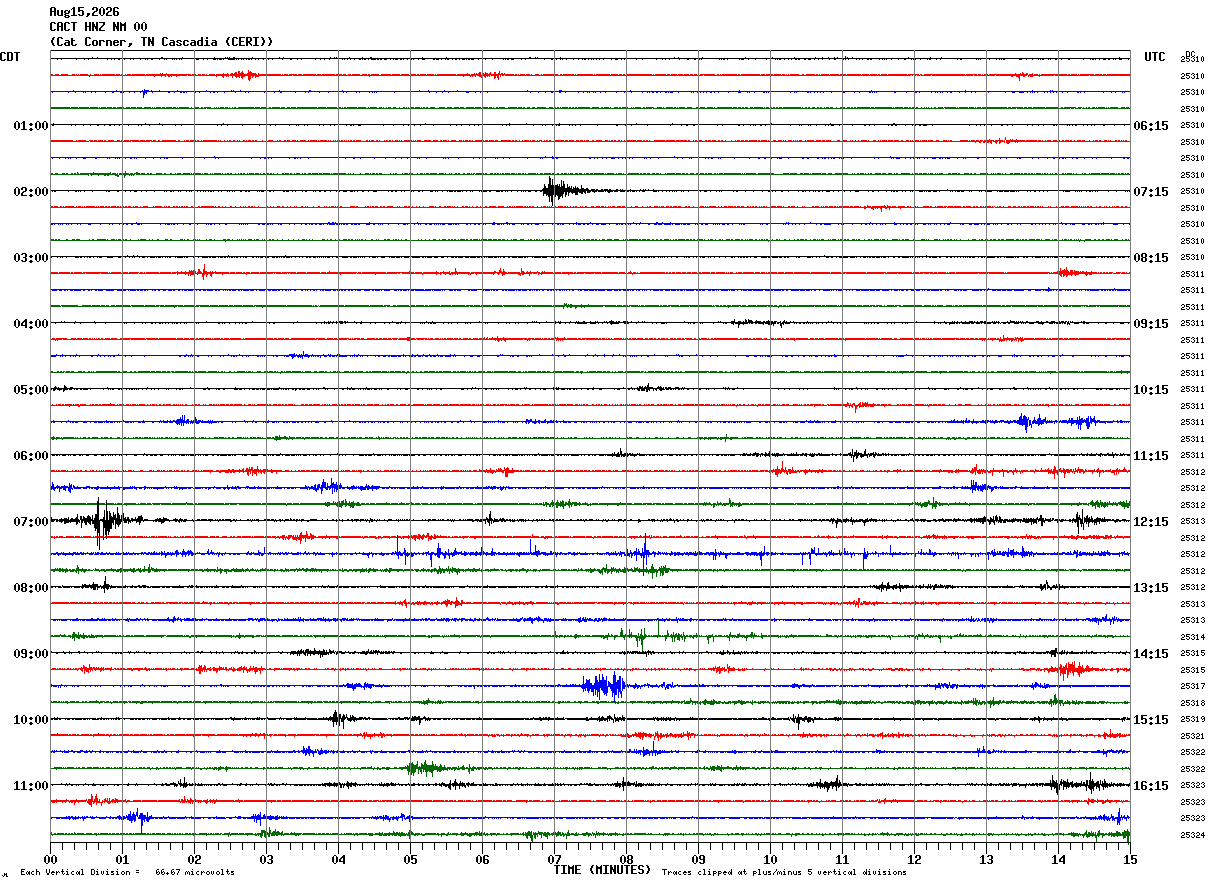The height and width of the screenshot is (886, 1210).
Task: Click the TIME (MINUTES) axis title
Action: point(602,870)
